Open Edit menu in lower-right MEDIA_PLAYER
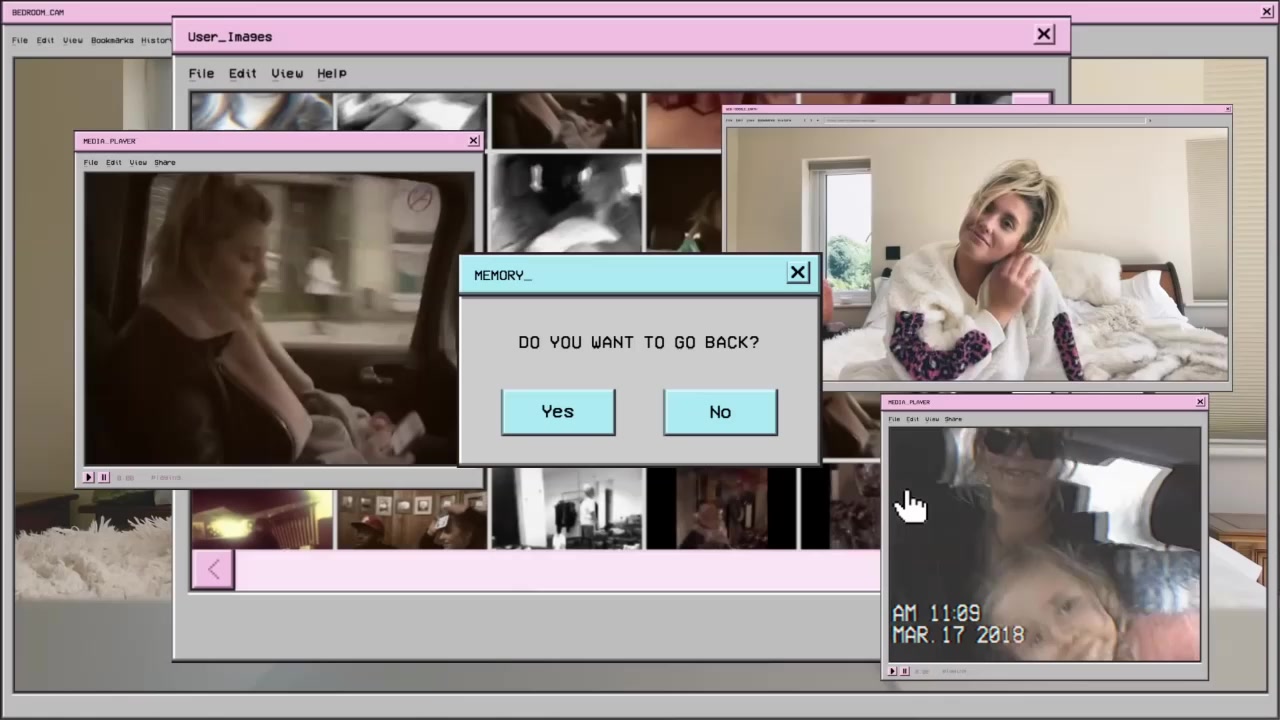This screenshot has width=1280, height=720. click(x=913, y=419)
